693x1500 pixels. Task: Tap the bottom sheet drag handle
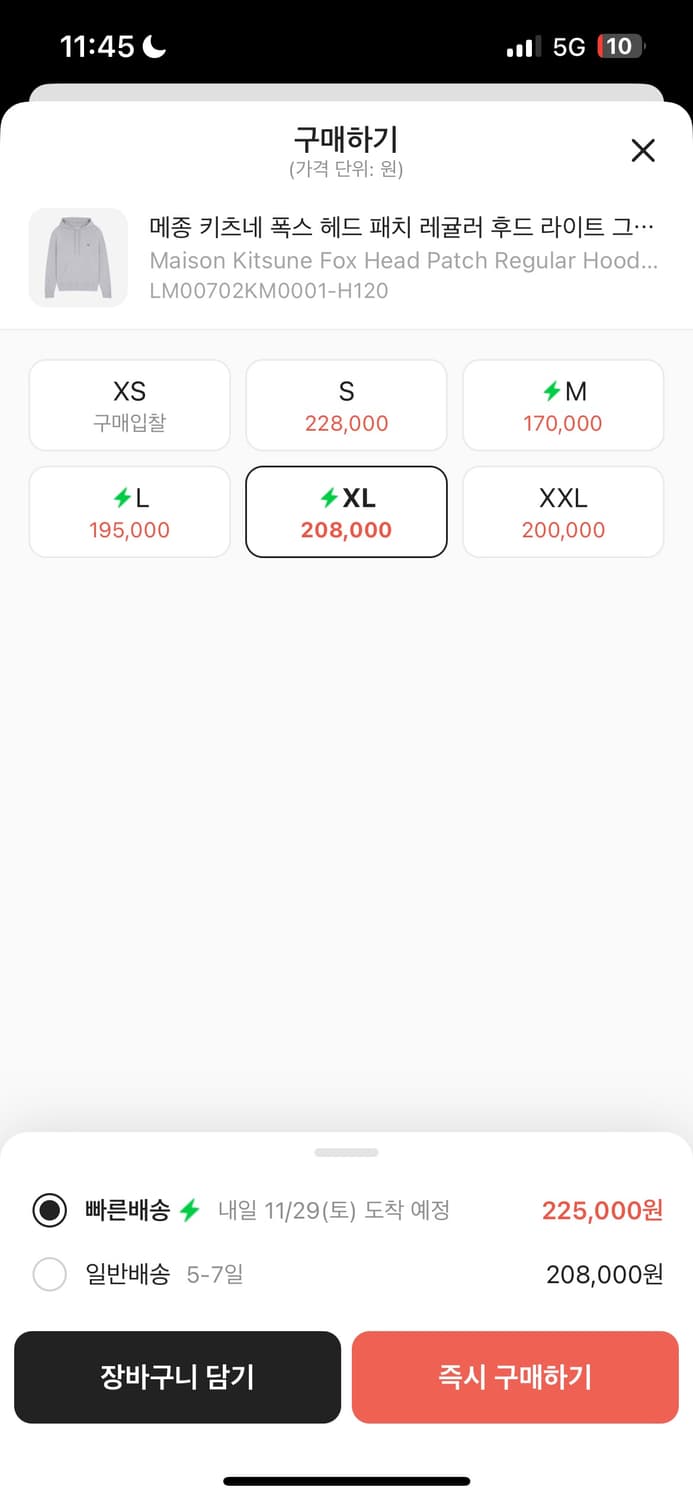click(346, 1152)
